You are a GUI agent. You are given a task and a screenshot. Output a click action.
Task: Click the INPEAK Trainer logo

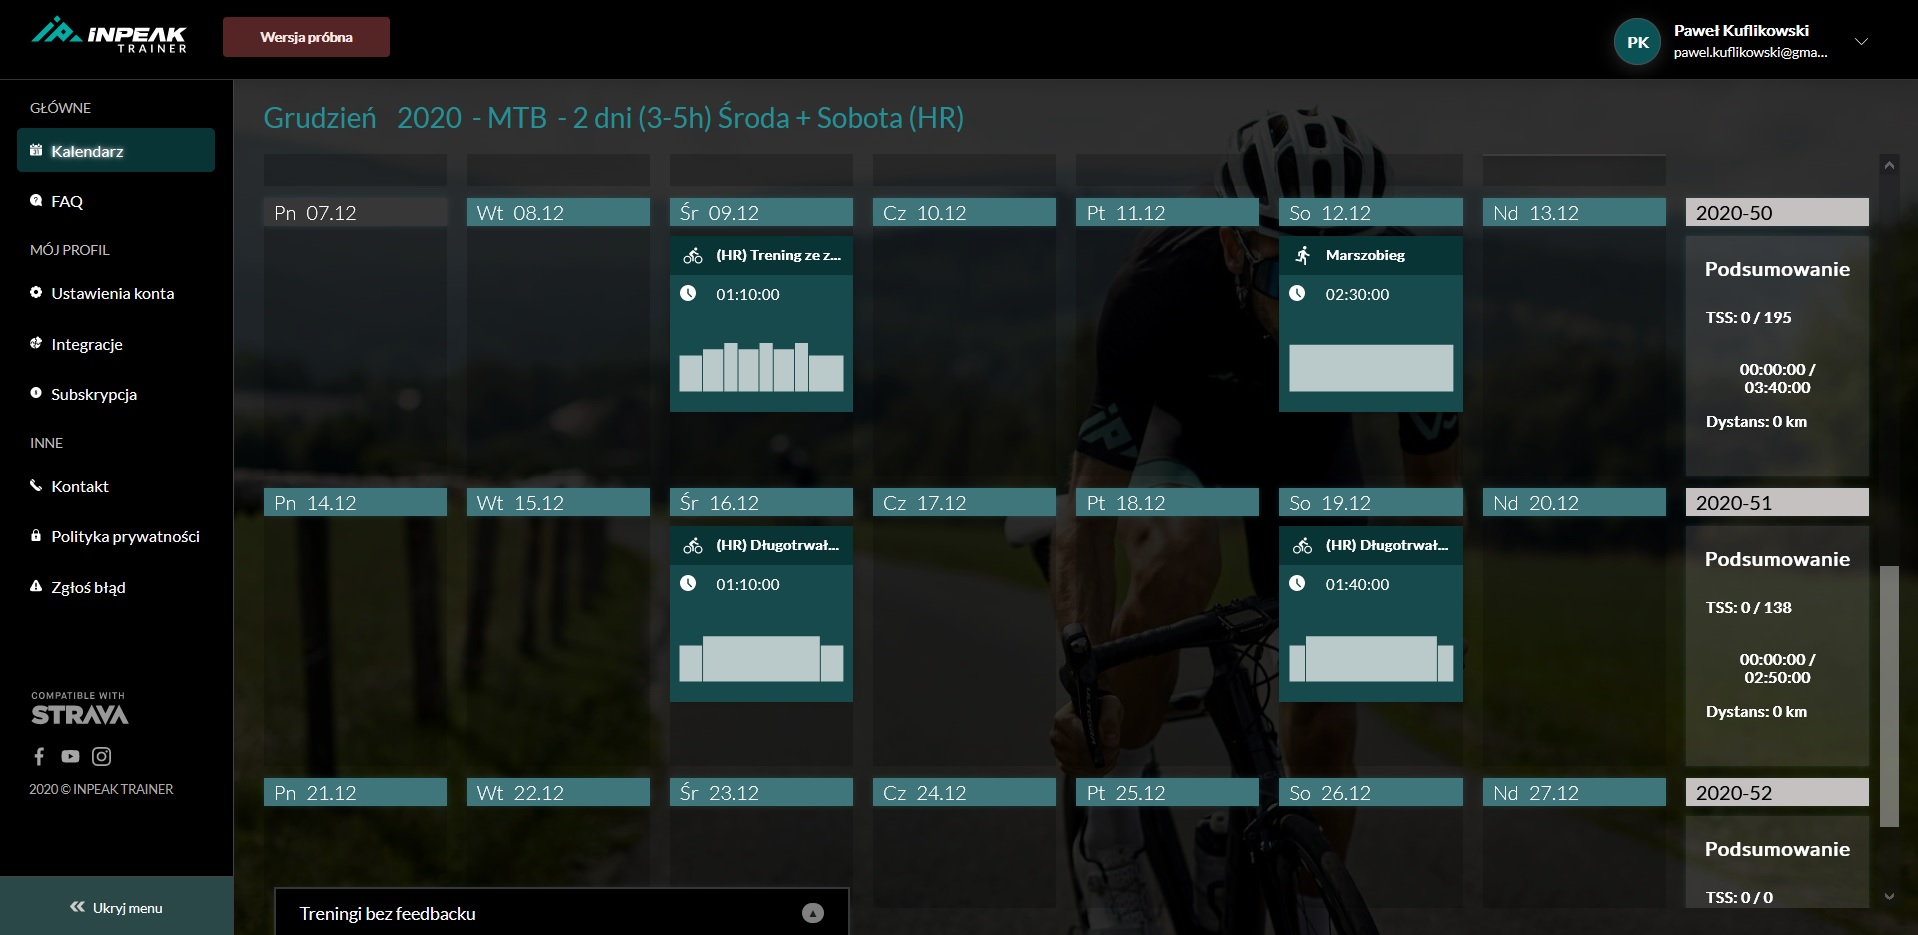[109, 36]
